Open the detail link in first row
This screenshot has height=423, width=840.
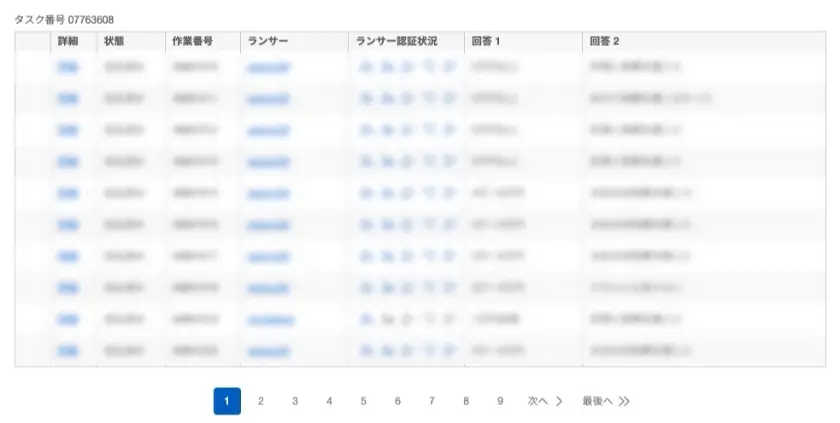pos(68,67)
